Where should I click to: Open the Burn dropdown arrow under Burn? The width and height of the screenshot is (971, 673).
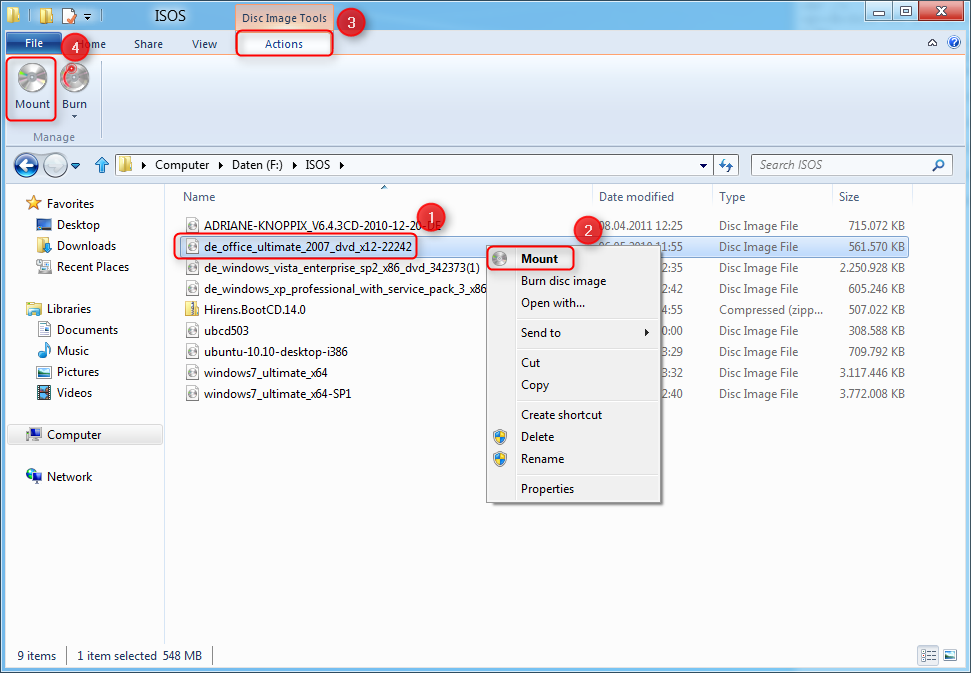[74, 116]
